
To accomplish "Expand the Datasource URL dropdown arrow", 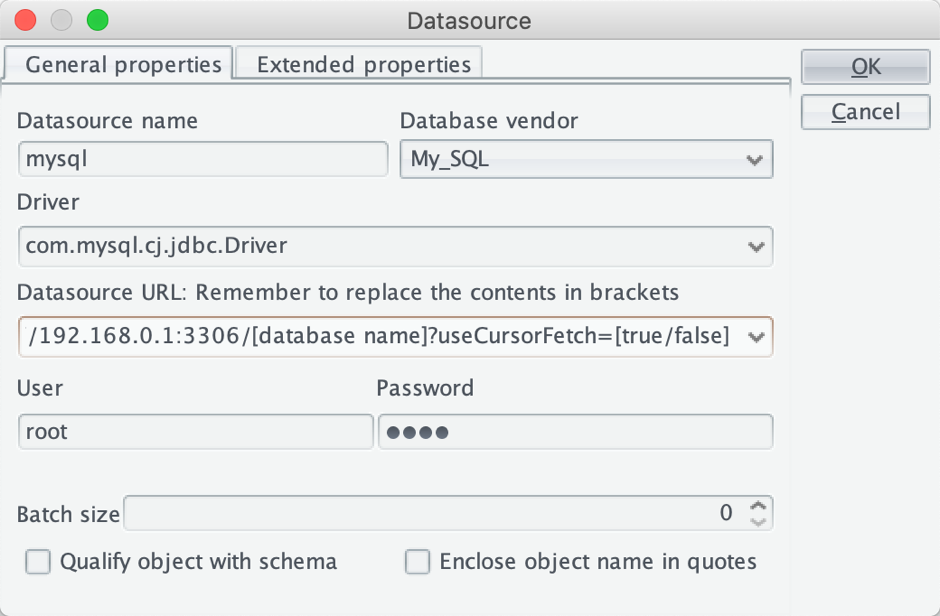I will [755, 337].
